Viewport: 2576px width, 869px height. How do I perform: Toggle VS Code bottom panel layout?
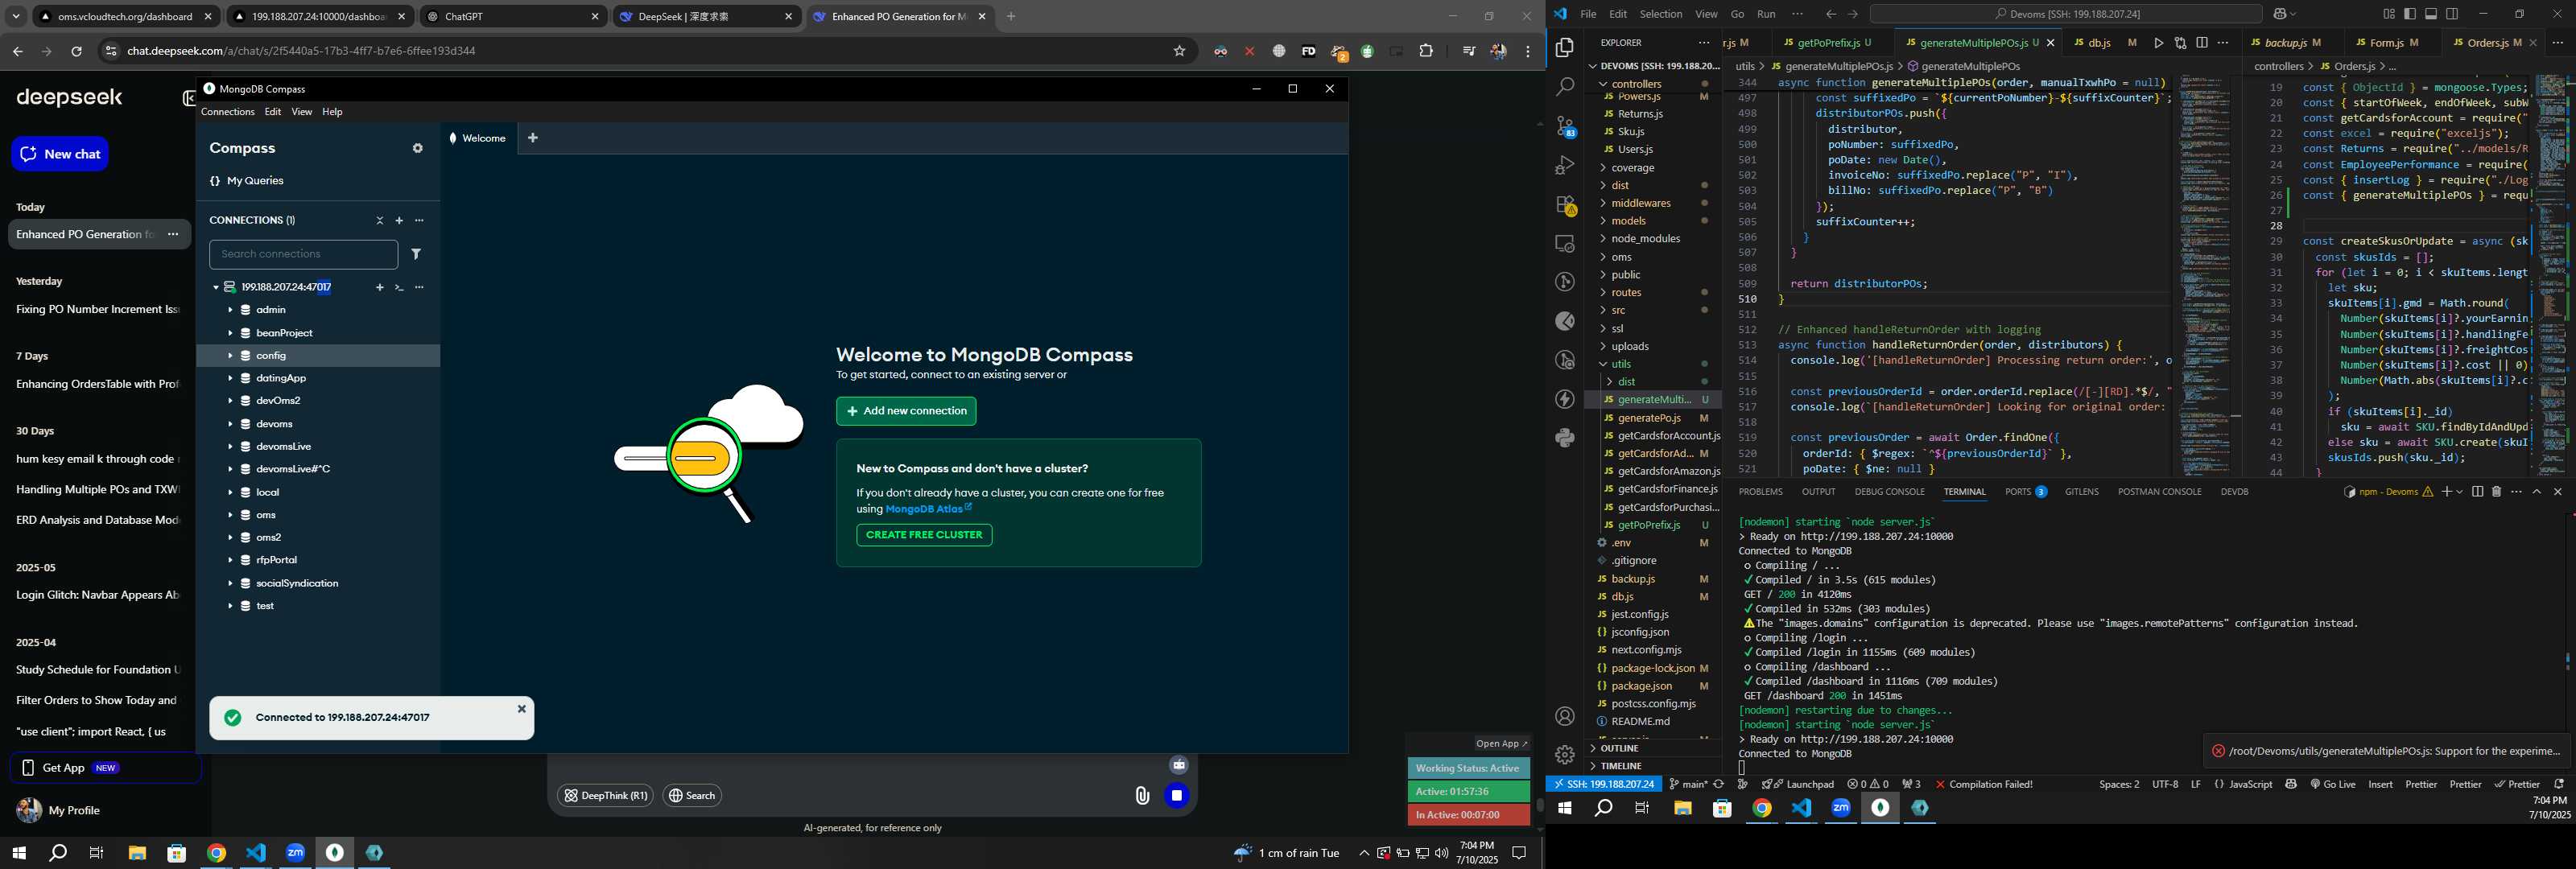[x=2431, y=14]
